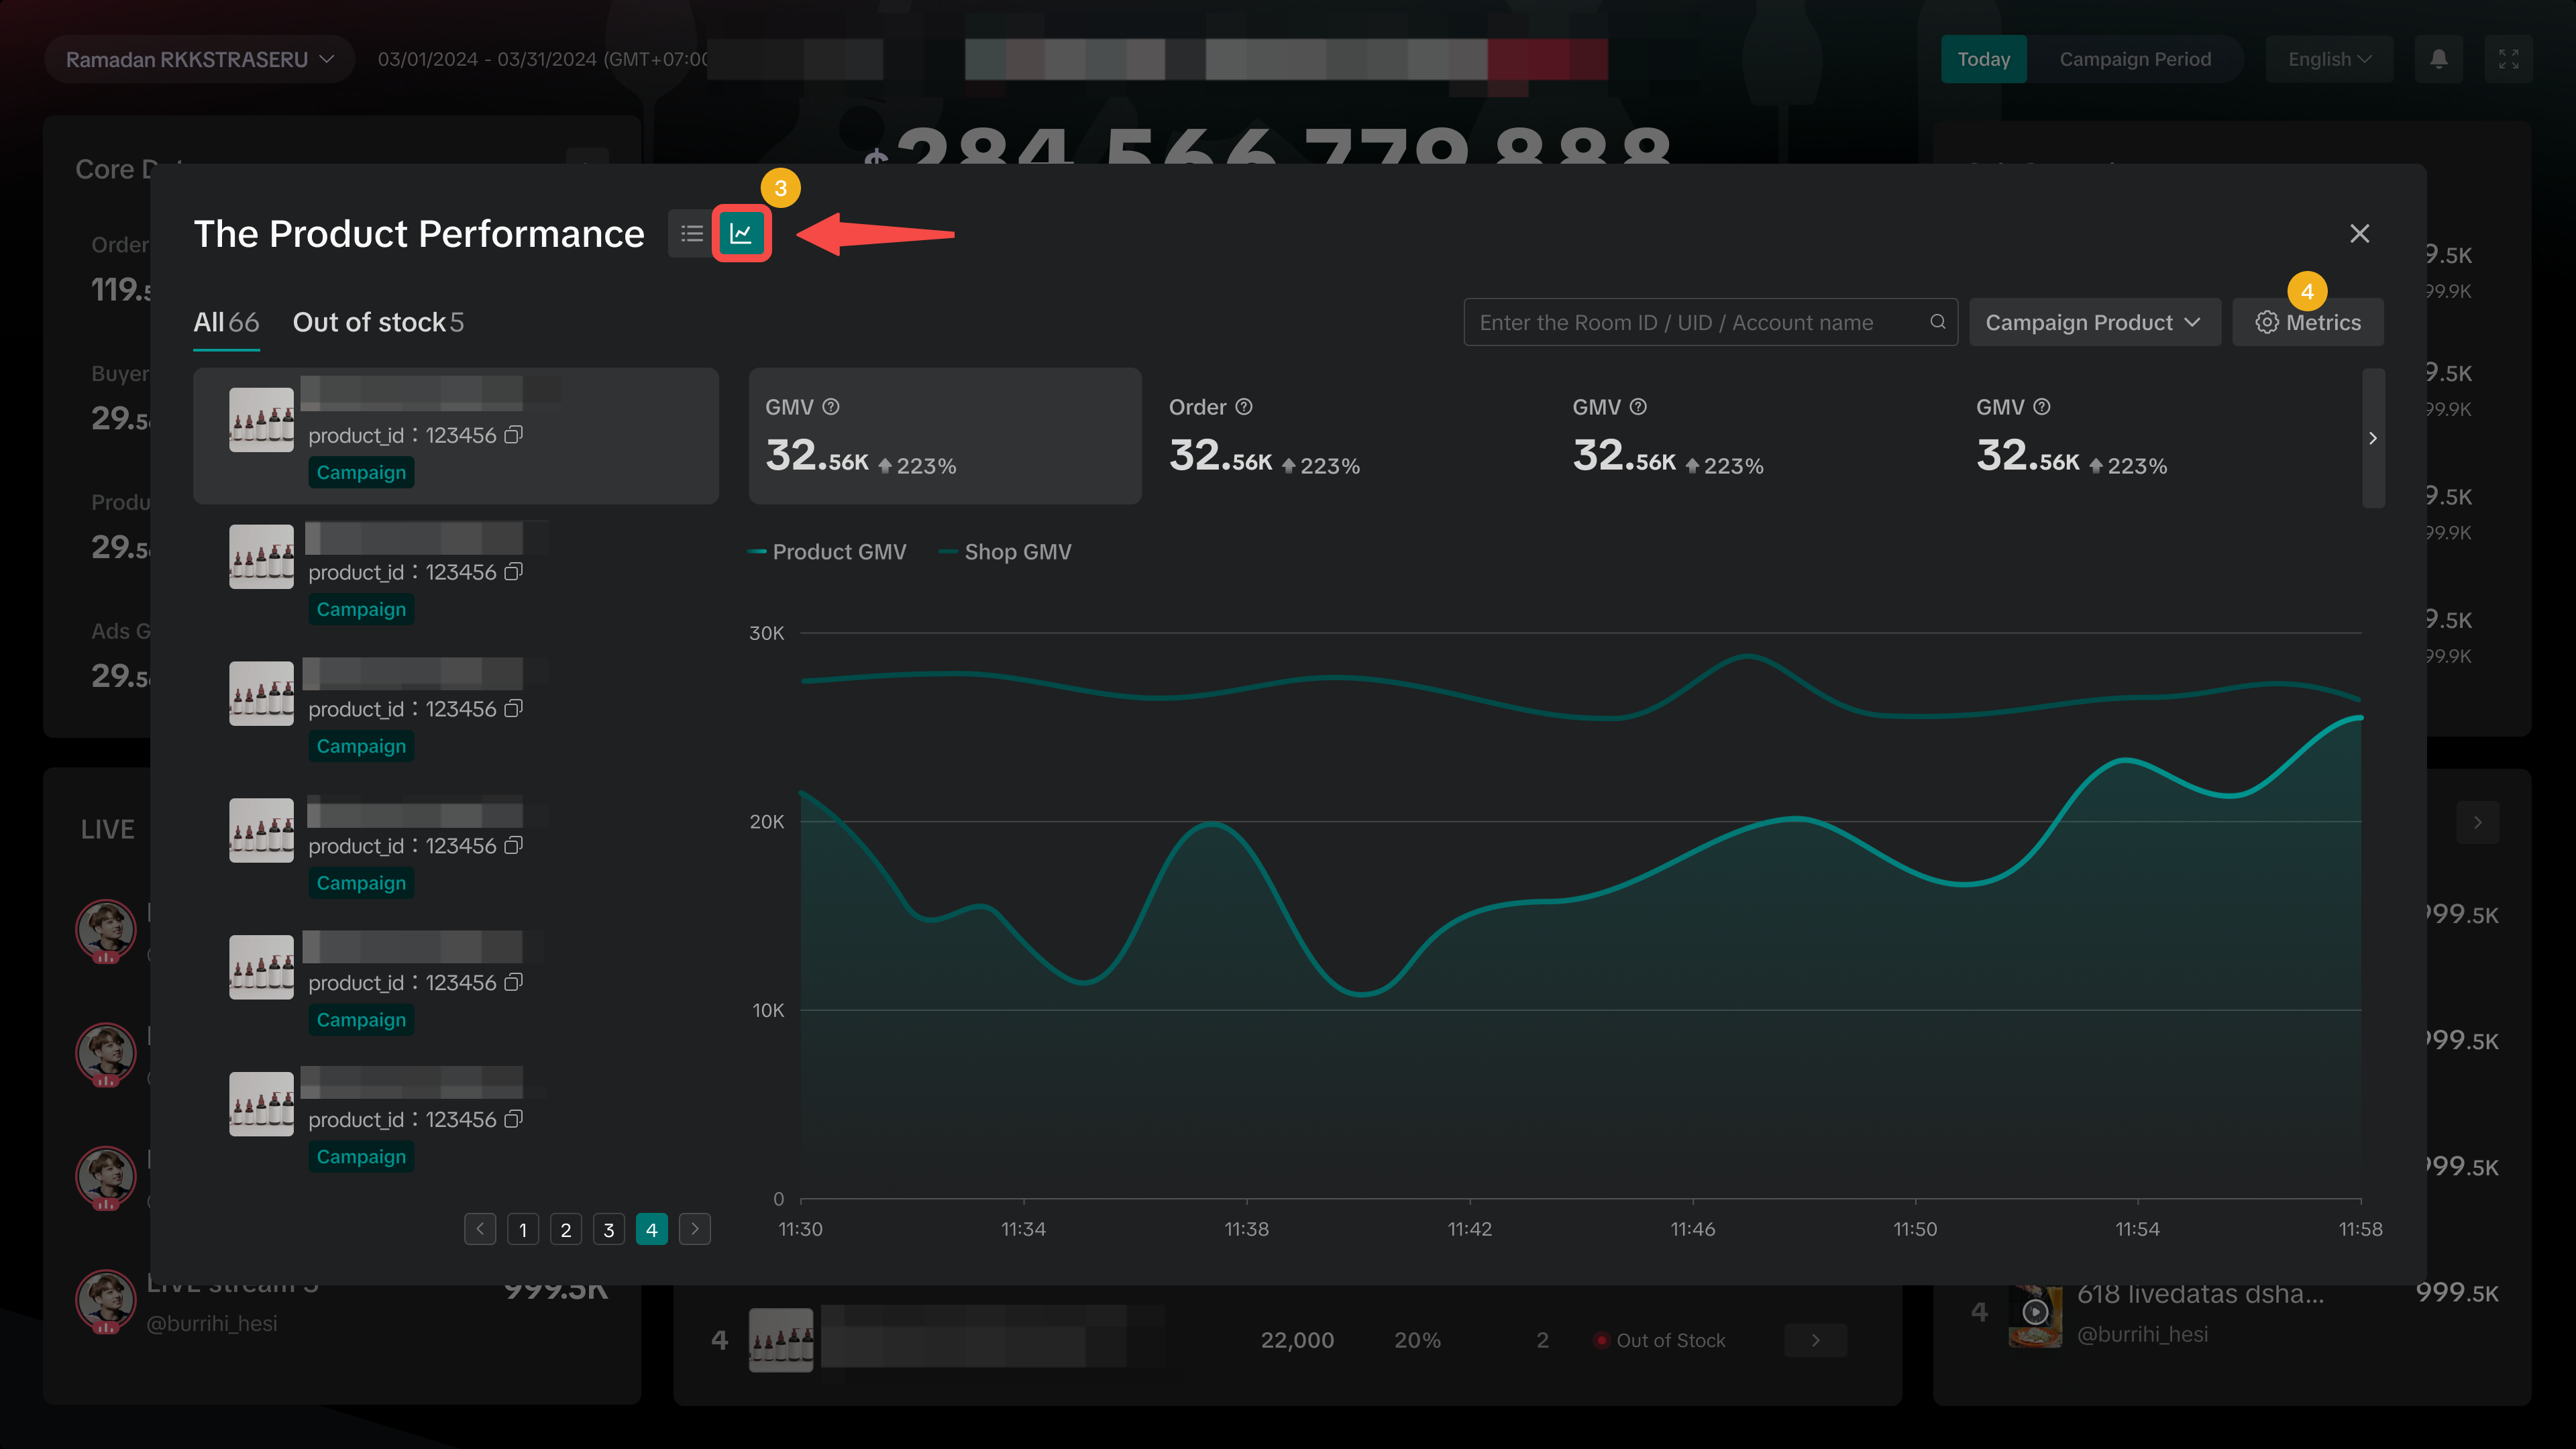2576x1449 pixels.
Task: Select the All 66 tab
Action: pyautogui.click(x=226, y=322)
